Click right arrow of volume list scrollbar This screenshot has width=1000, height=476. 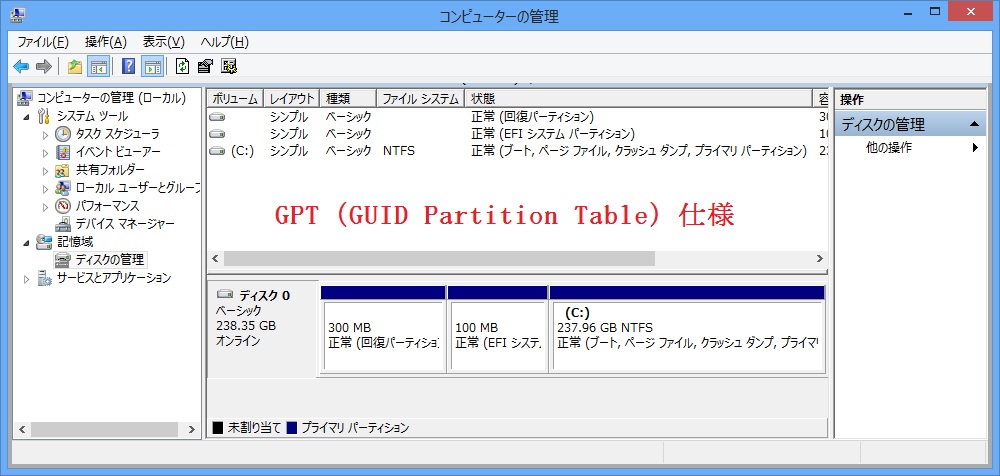pyautogui.click(x=820, y=258)
